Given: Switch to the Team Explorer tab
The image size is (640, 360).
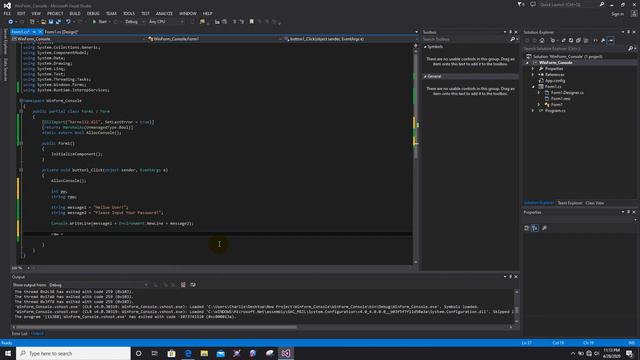Looking at the screenshot, I should [x=570, y=203].
